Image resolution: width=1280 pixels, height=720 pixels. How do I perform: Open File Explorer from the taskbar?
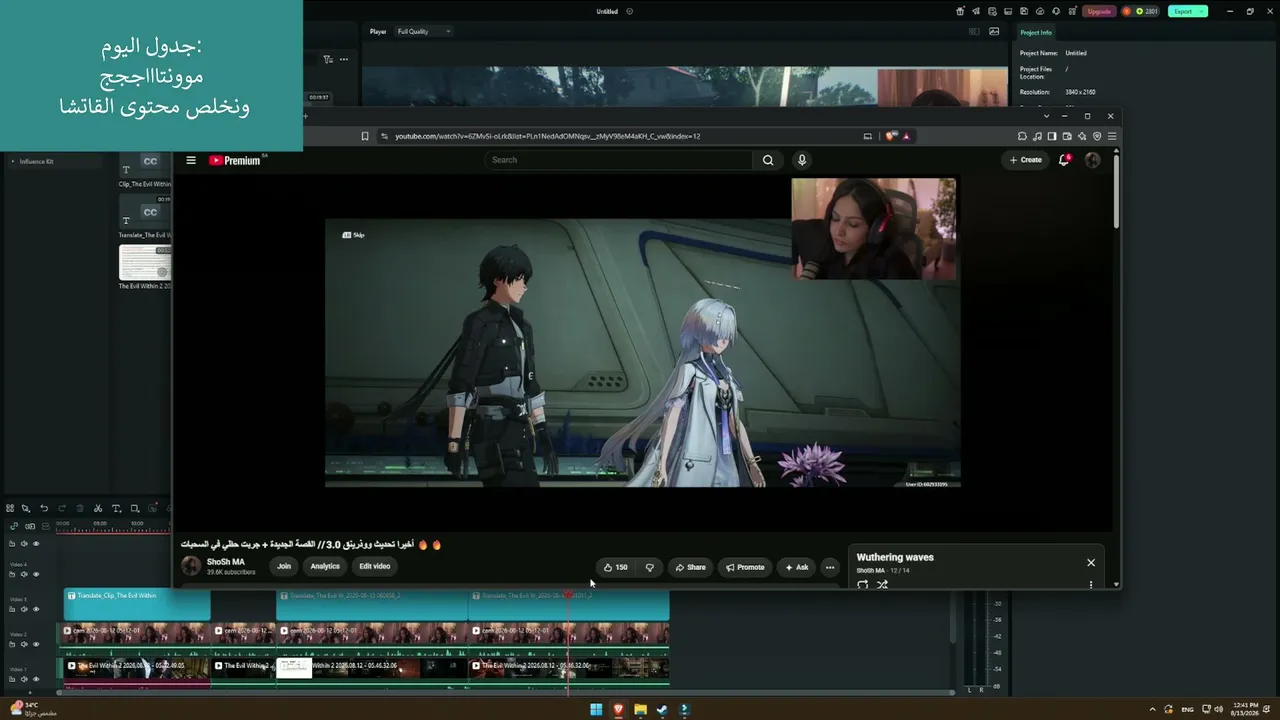(640, 710)
